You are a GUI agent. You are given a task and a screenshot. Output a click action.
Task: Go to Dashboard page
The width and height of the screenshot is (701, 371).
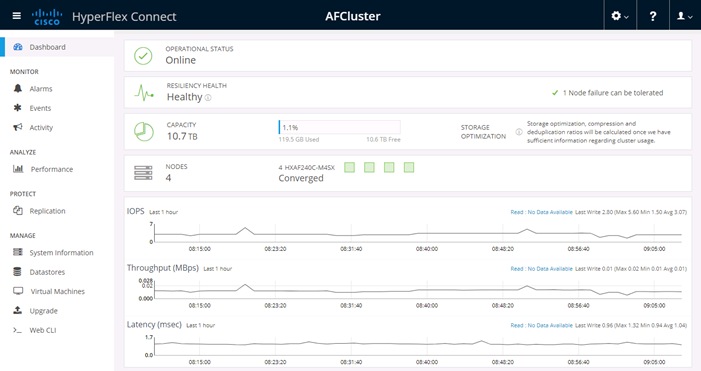coord(47,47)
